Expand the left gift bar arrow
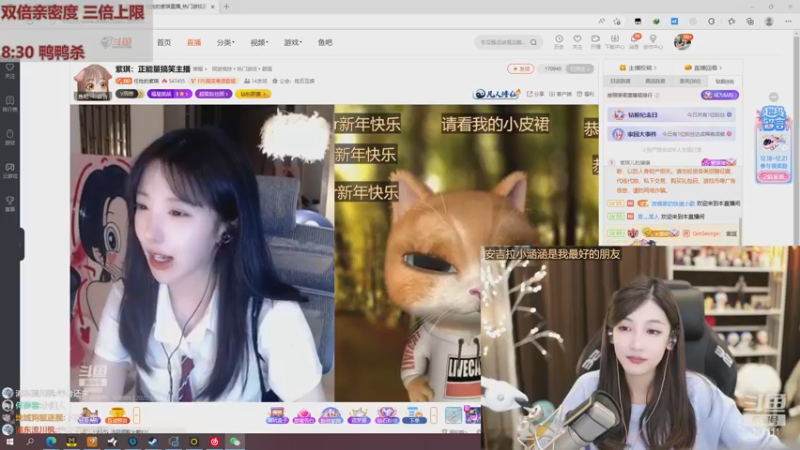This screenshot has height=450, width=800. [136, 415]
